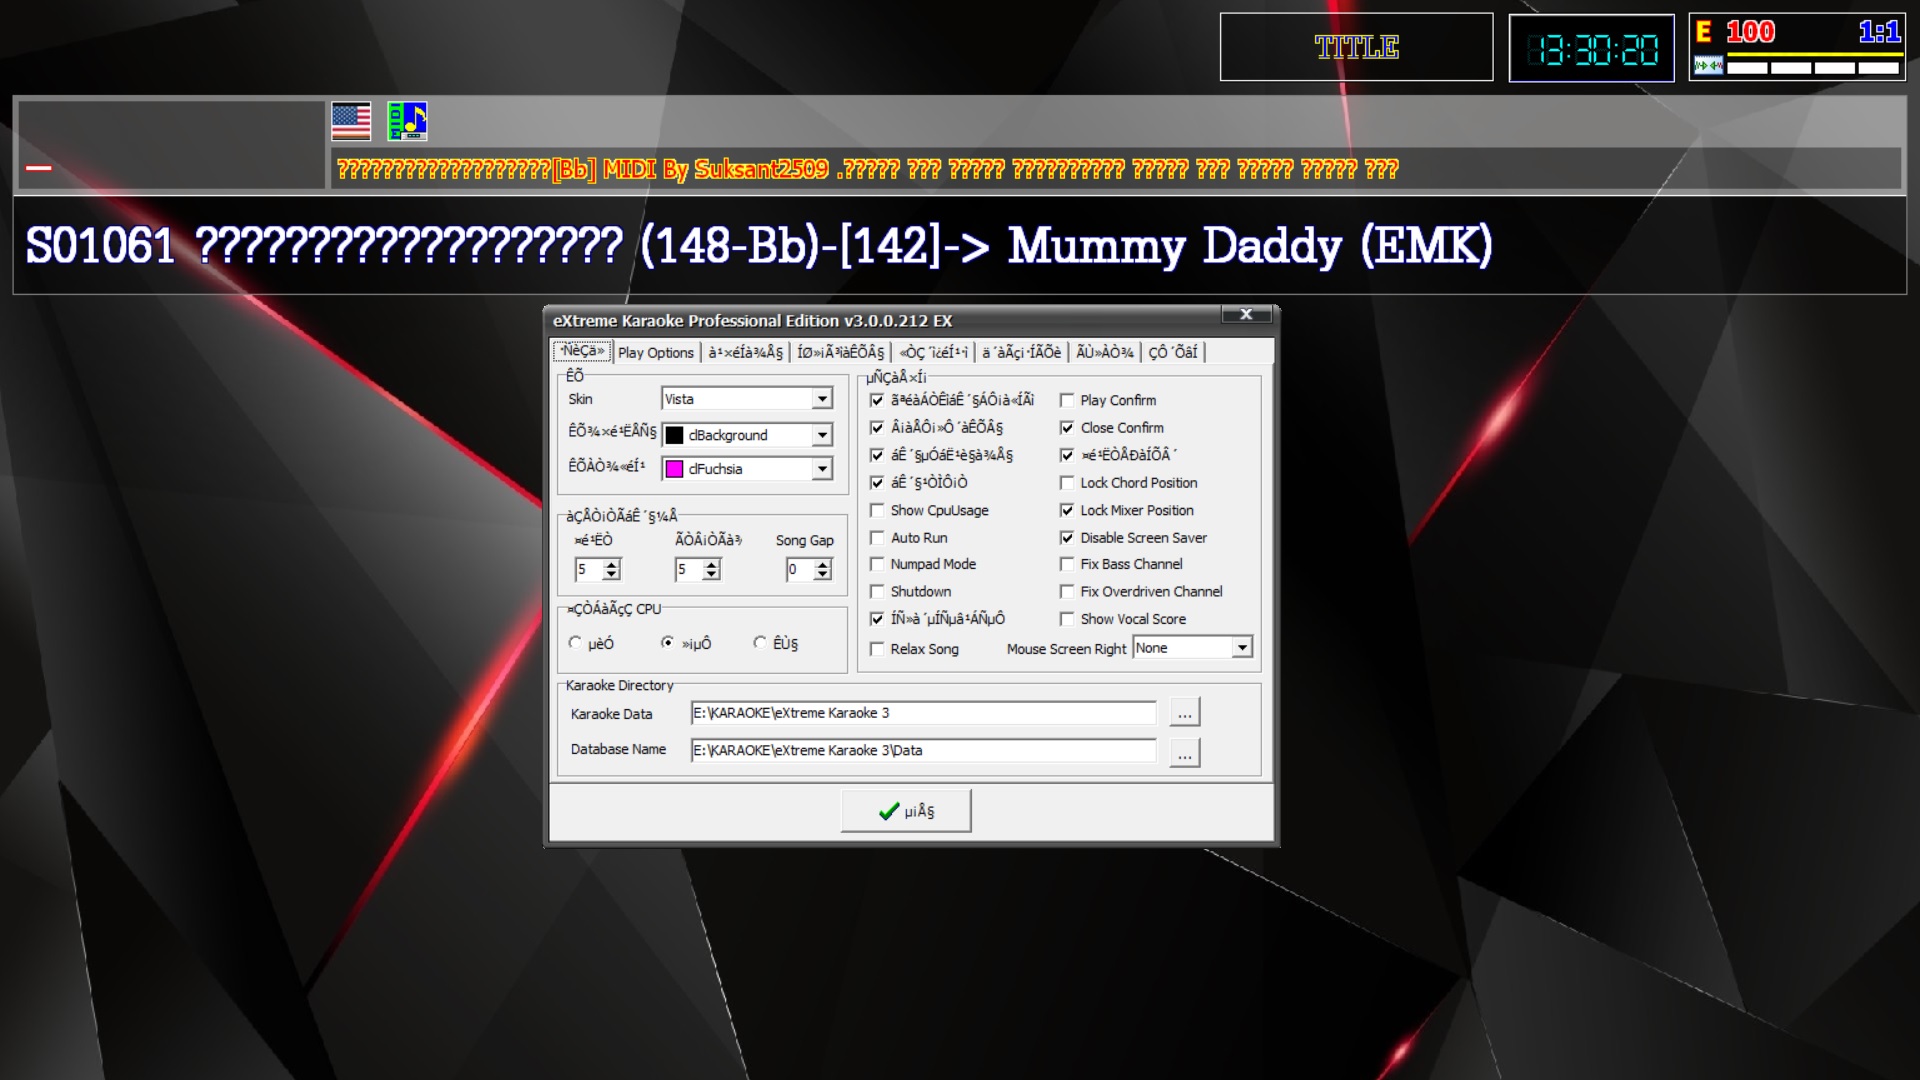1920x1080 pixels.
Task: Increase the second spinner showing 5
Action: pyautogui.click(x=712, y=564)
